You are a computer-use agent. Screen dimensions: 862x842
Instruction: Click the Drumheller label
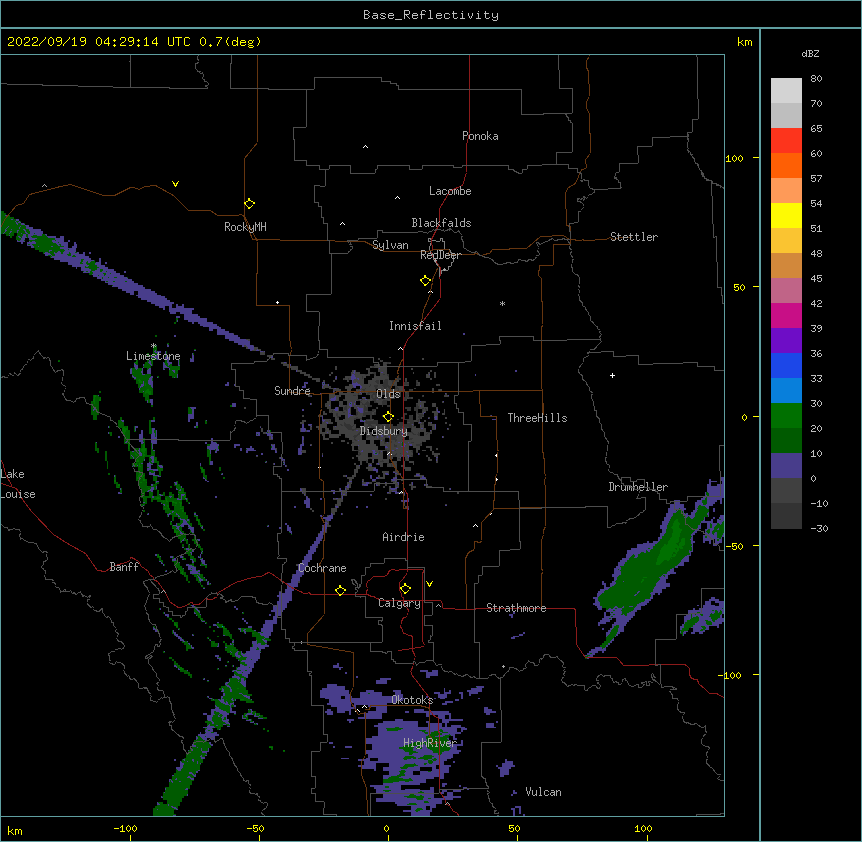[638, 487]
